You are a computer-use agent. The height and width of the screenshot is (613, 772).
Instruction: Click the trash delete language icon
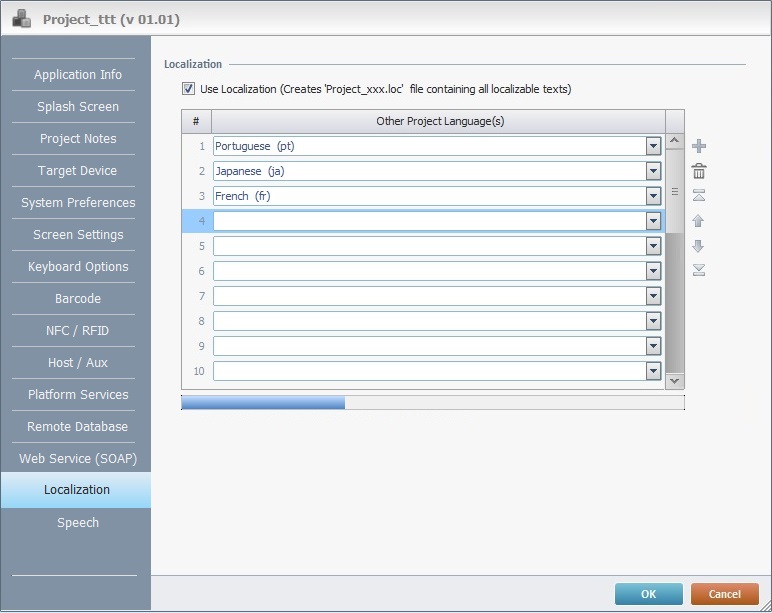tap(699, 171)
